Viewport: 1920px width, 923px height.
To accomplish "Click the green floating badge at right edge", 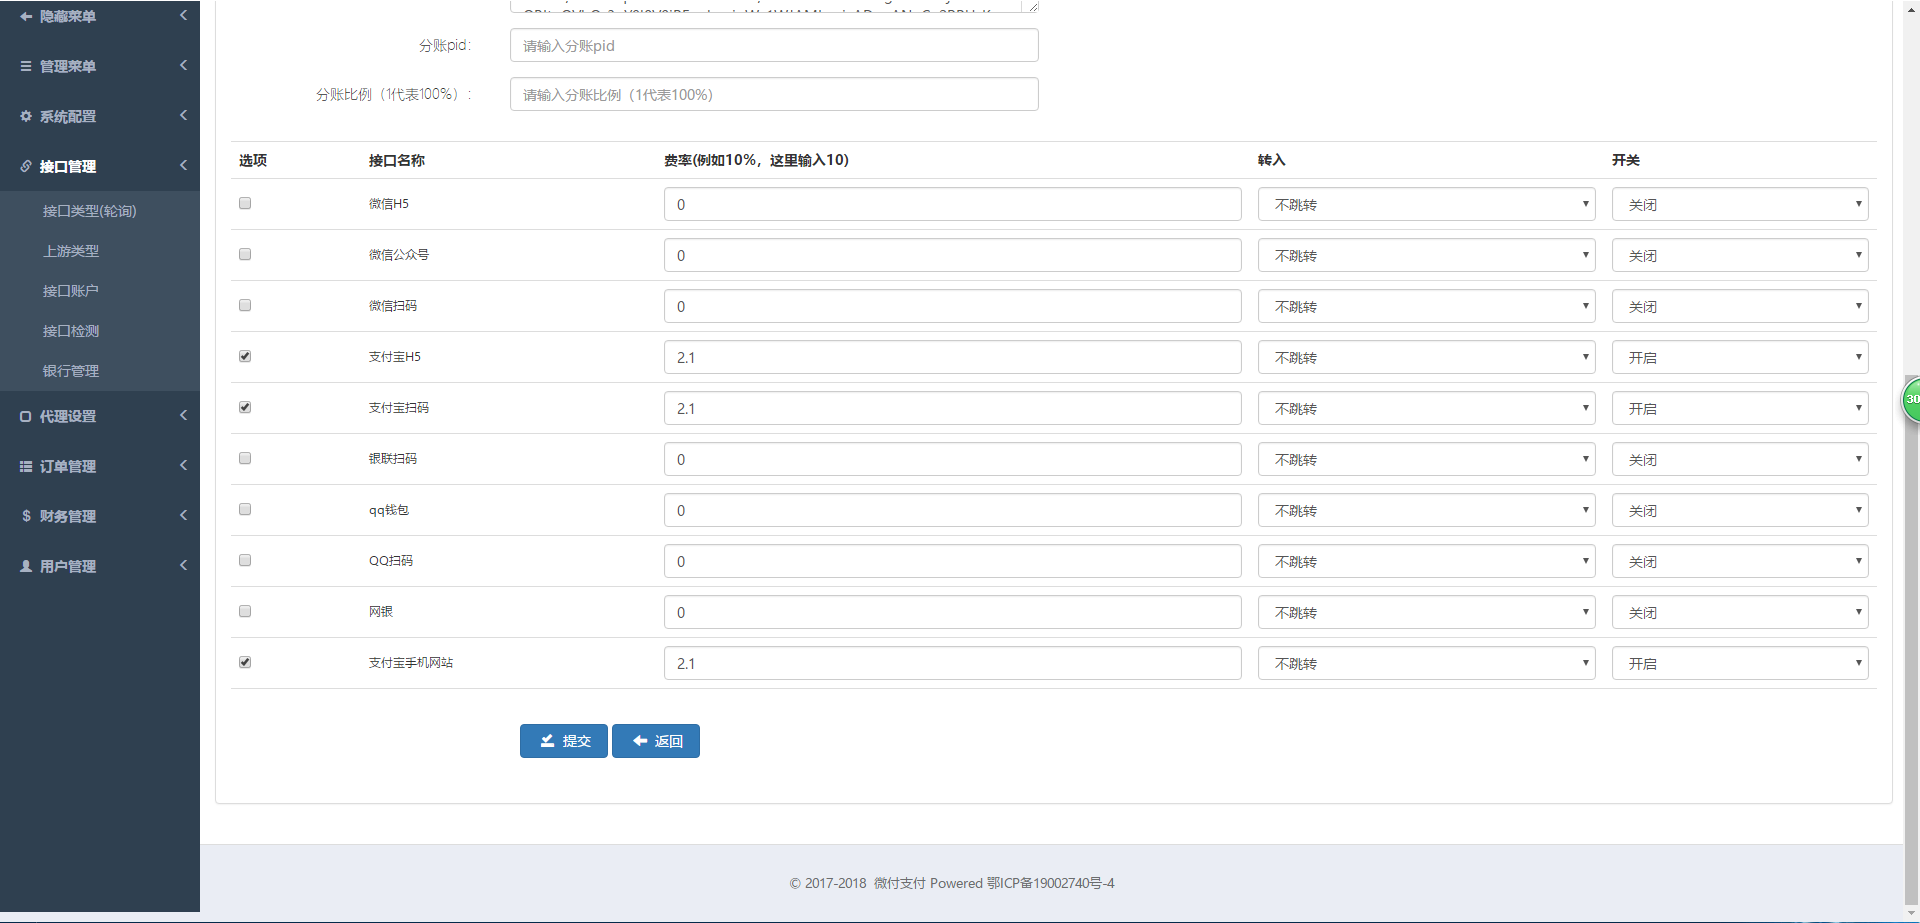I will point(1911,399).
